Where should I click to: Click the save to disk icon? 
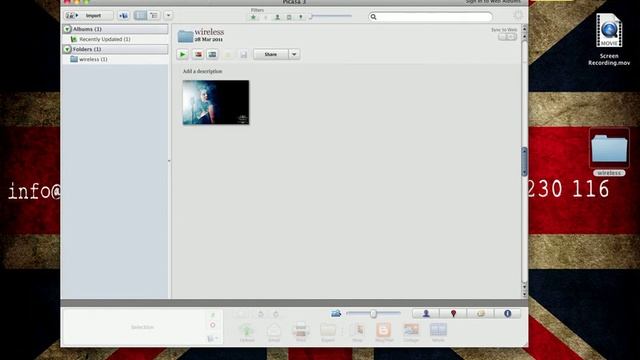point(243,54)
